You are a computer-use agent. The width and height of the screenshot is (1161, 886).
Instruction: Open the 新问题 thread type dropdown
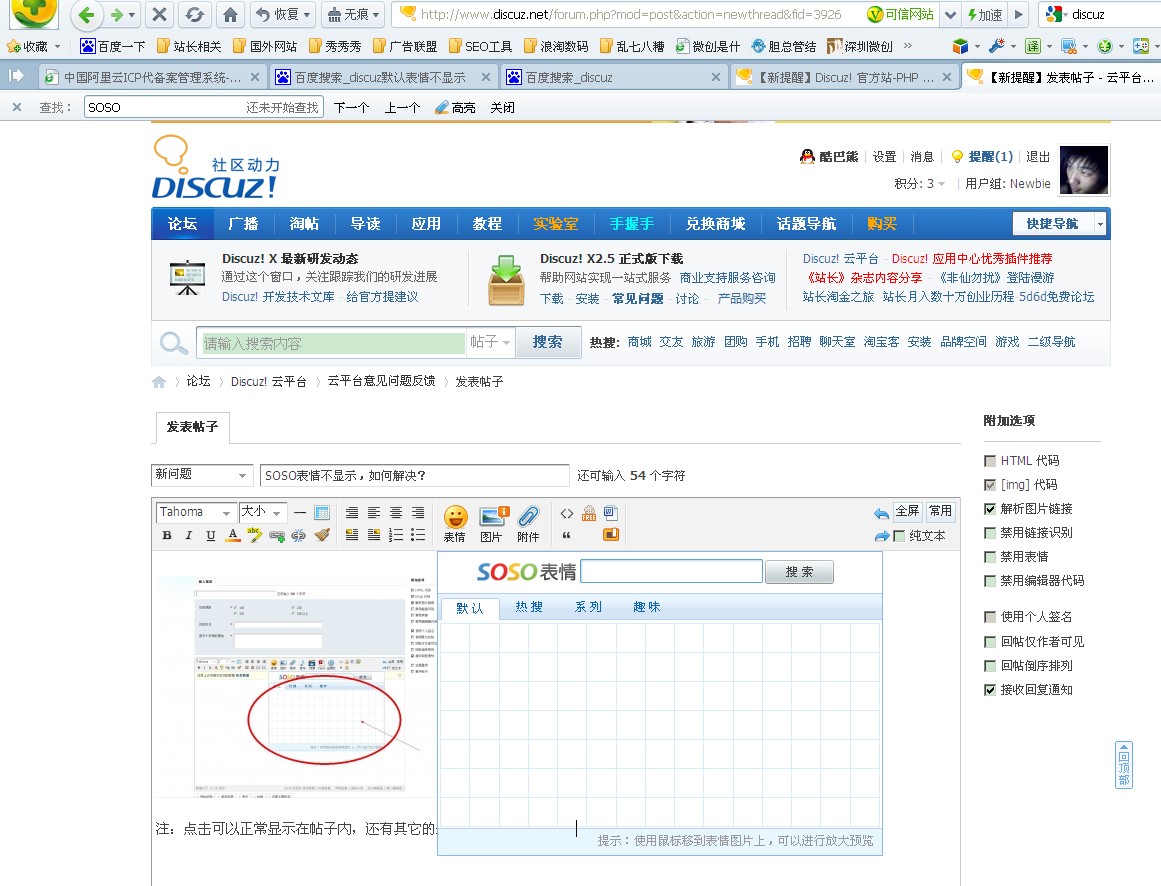pyautogui.click(x=202, y=474)
